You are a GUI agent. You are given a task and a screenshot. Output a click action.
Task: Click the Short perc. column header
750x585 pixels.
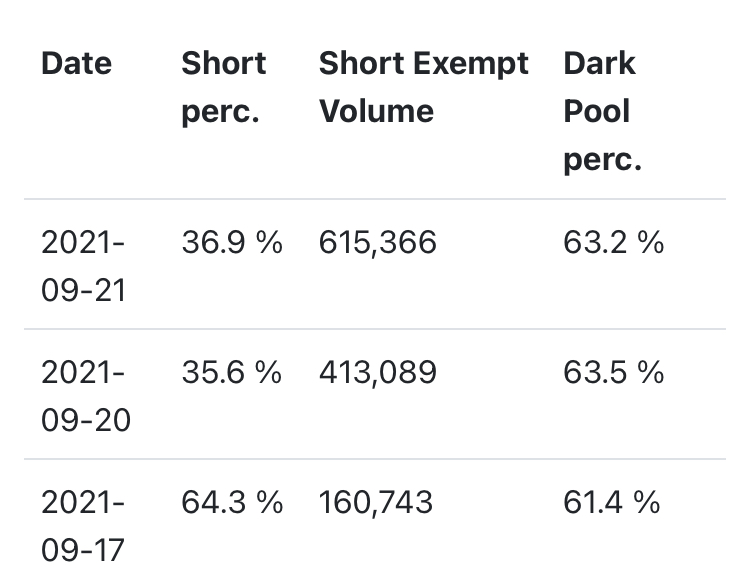tap(224, 87)
